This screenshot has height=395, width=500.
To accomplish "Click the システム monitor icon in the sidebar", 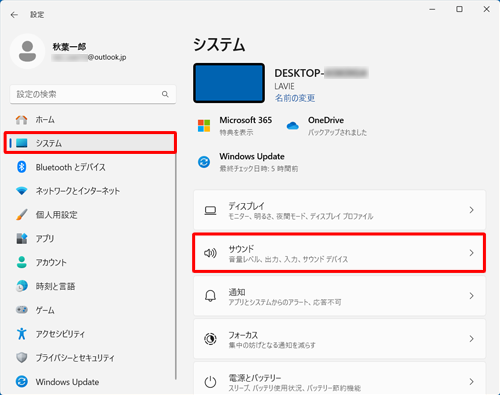I will click(x=22, y=143).
